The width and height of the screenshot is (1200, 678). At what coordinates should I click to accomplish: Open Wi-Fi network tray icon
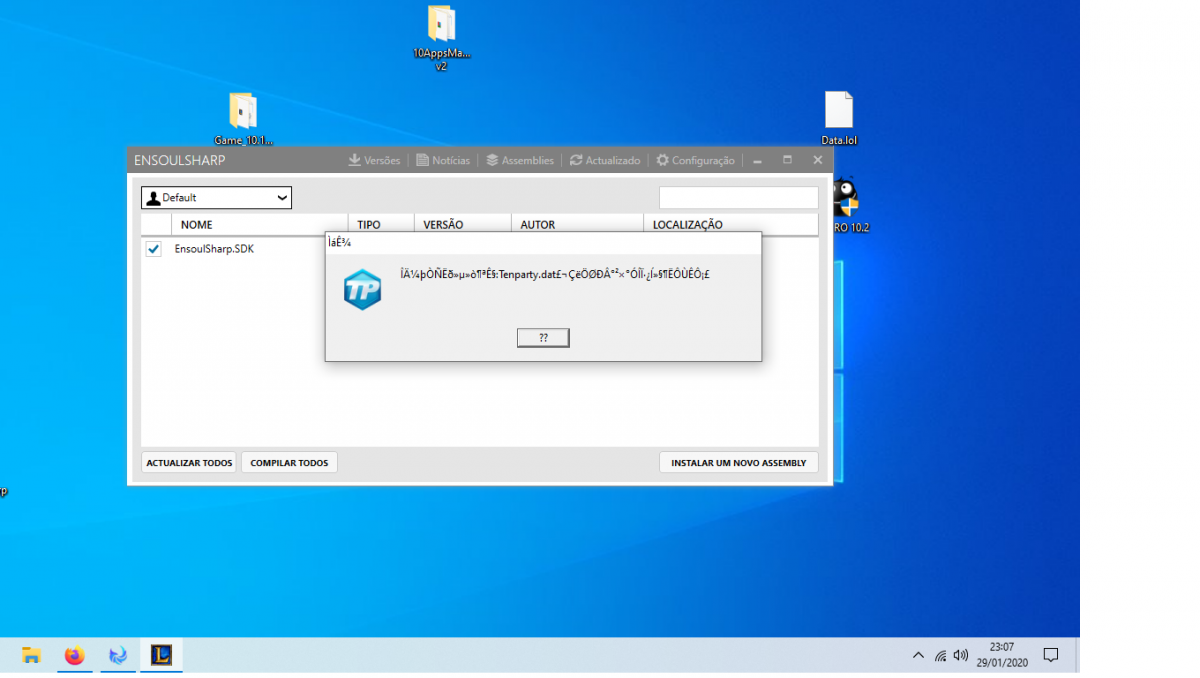[x=940, y=656]
